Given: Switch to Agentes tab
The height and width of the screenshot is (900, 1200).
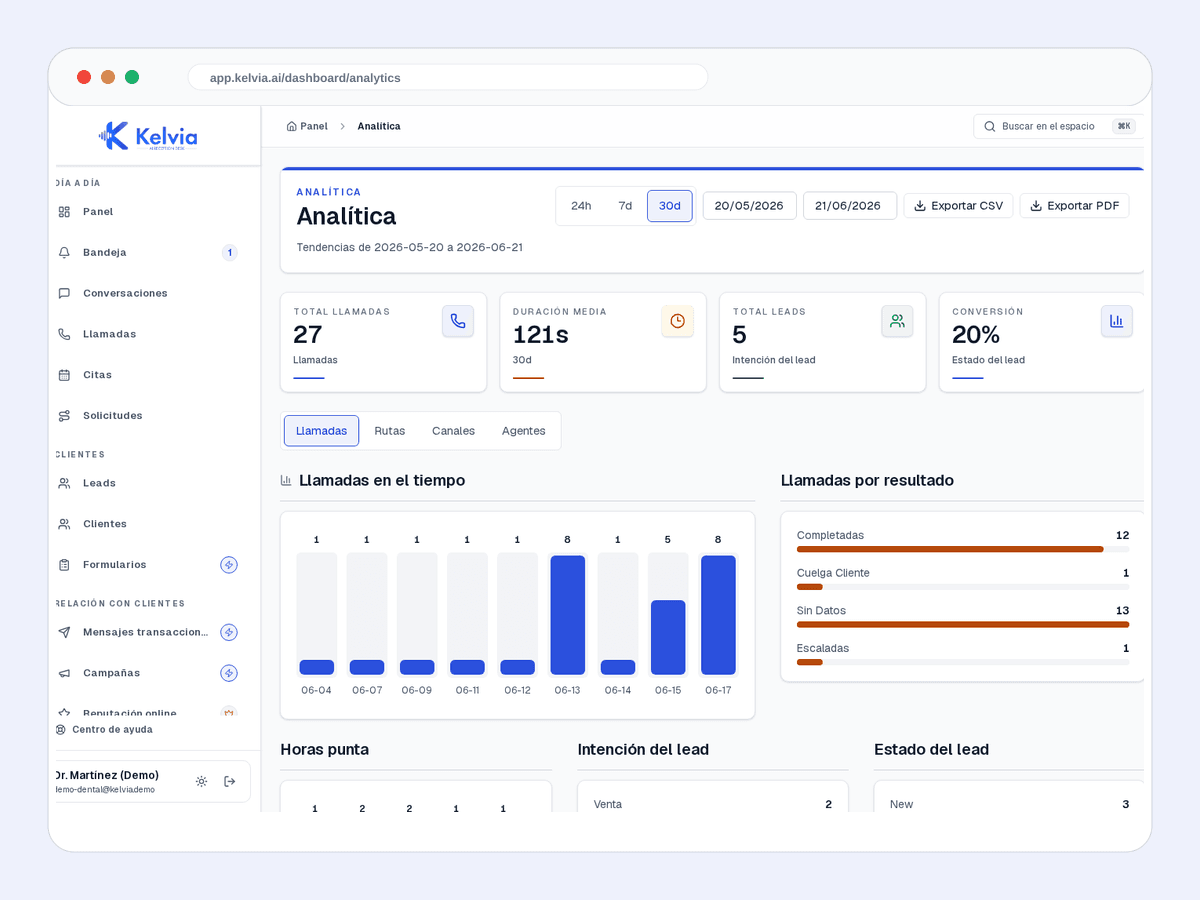Looking at the screenshot, I should (x=524, y=431).
